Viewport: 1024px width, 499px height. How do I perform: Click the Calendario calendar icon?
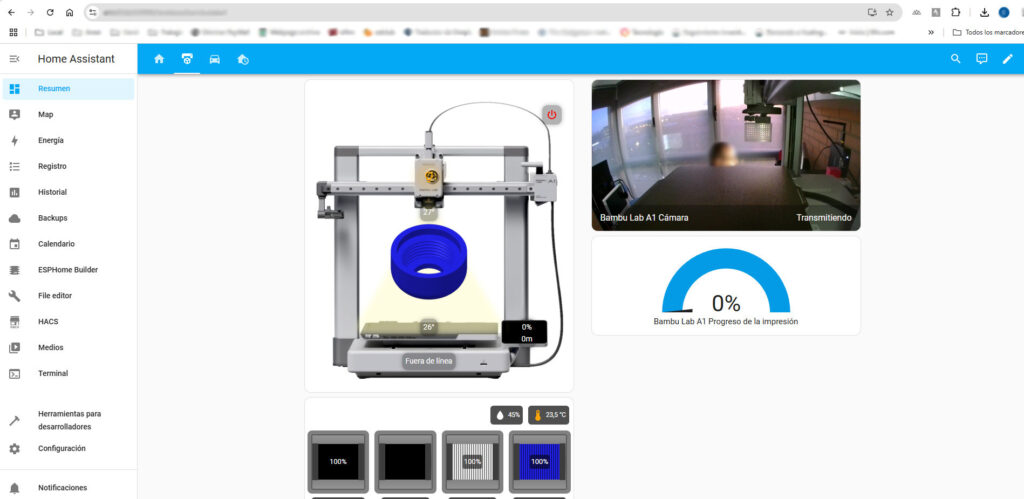14,244
